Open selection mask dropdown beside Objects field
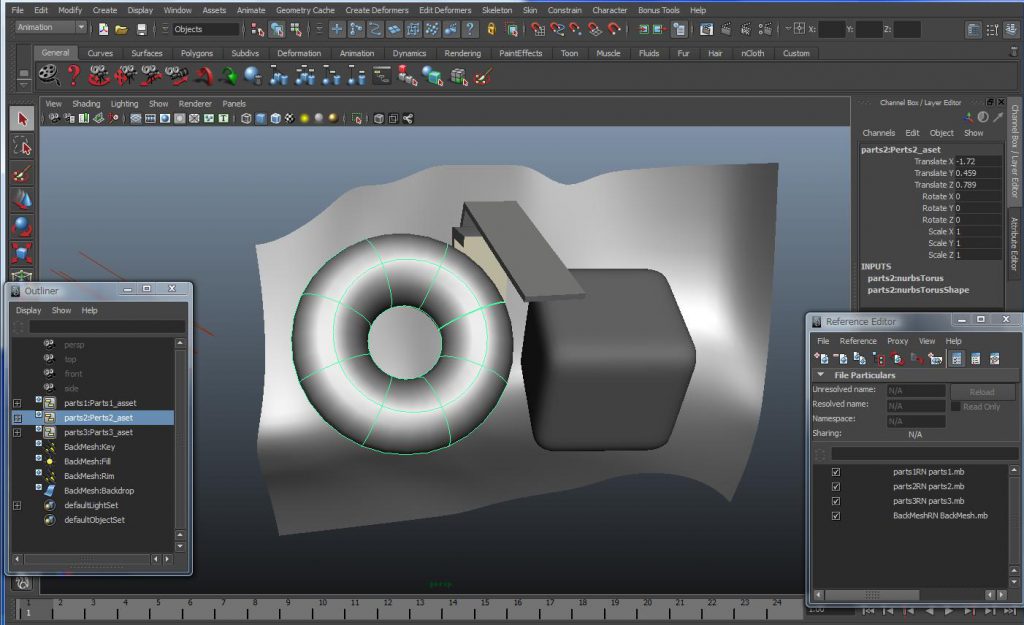Viewport: 1024px width, 625px height. click(x=165, y=29)
